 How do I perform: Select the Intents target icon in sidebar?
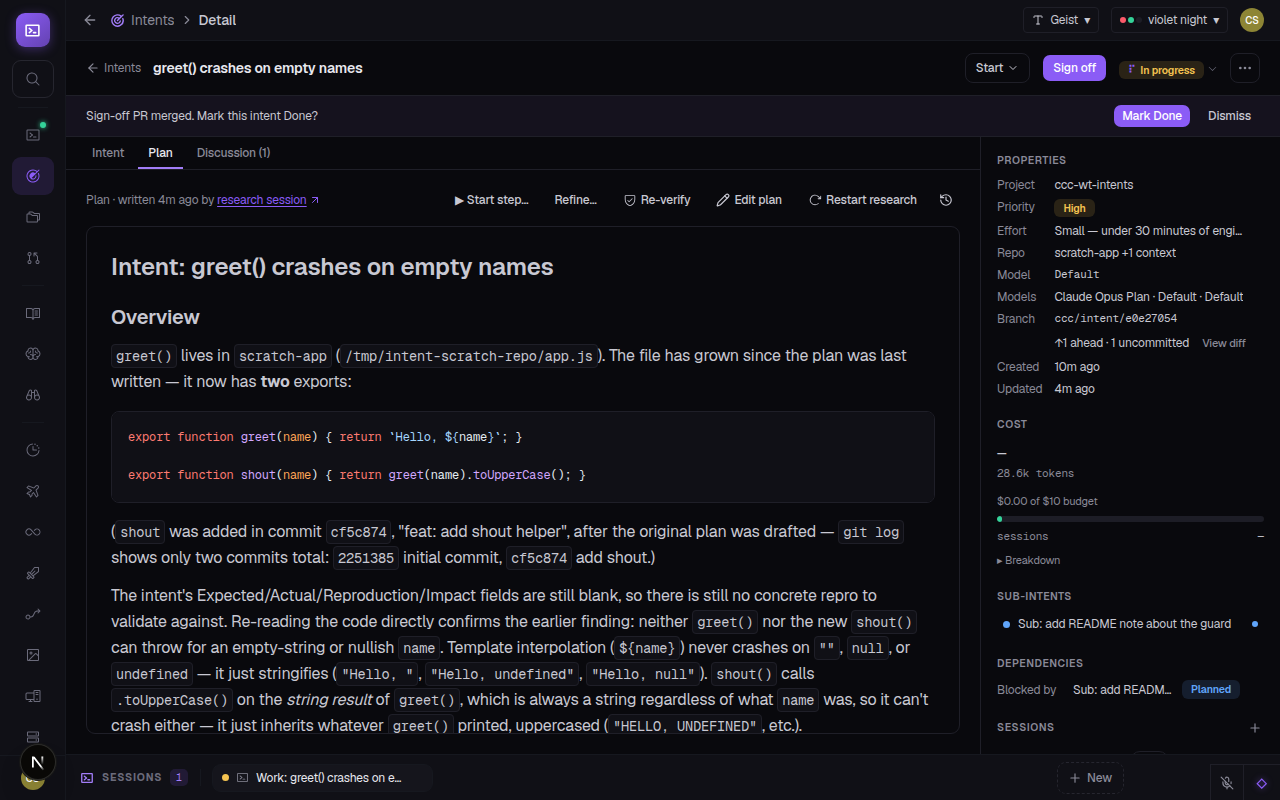click(33, 175)
